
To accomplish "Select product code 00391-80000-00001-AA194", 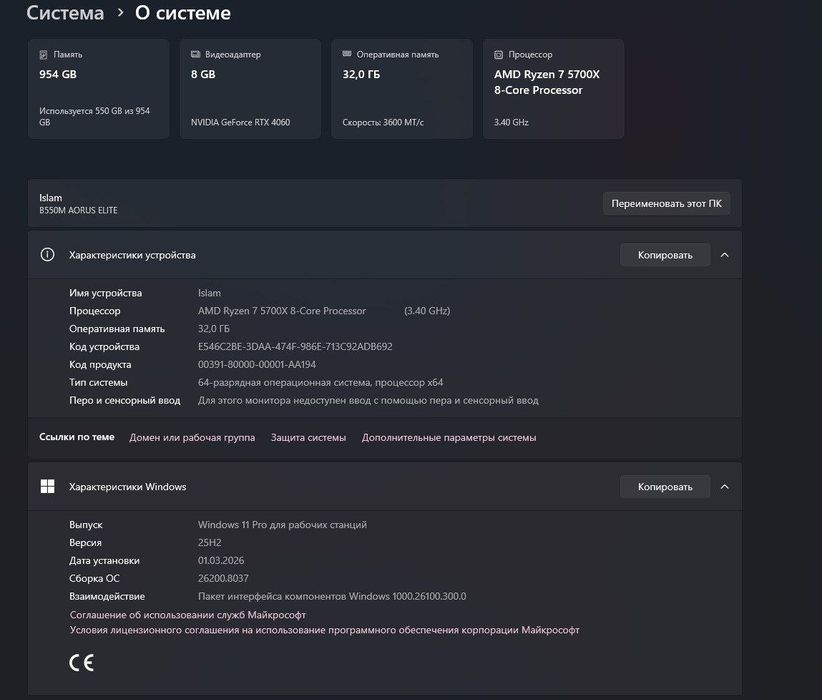I will click(257, 364).
